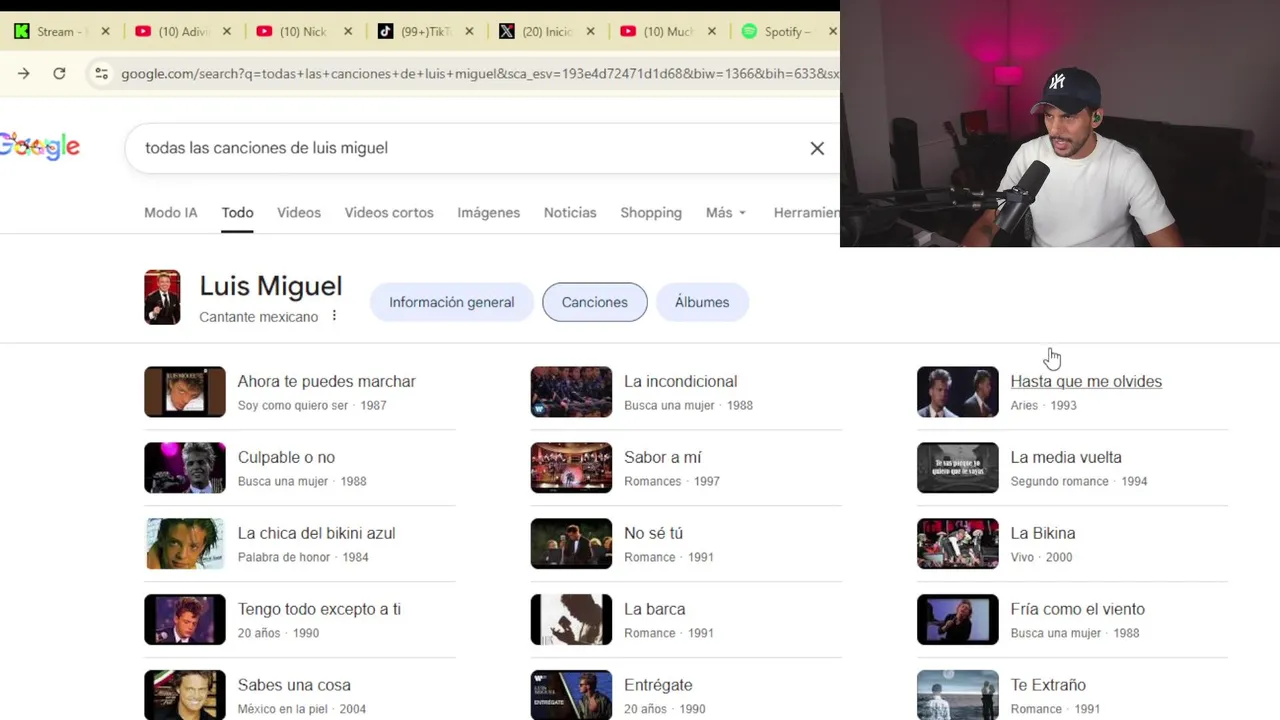Open Hasta que me olvides song

tap(1086, 381)
